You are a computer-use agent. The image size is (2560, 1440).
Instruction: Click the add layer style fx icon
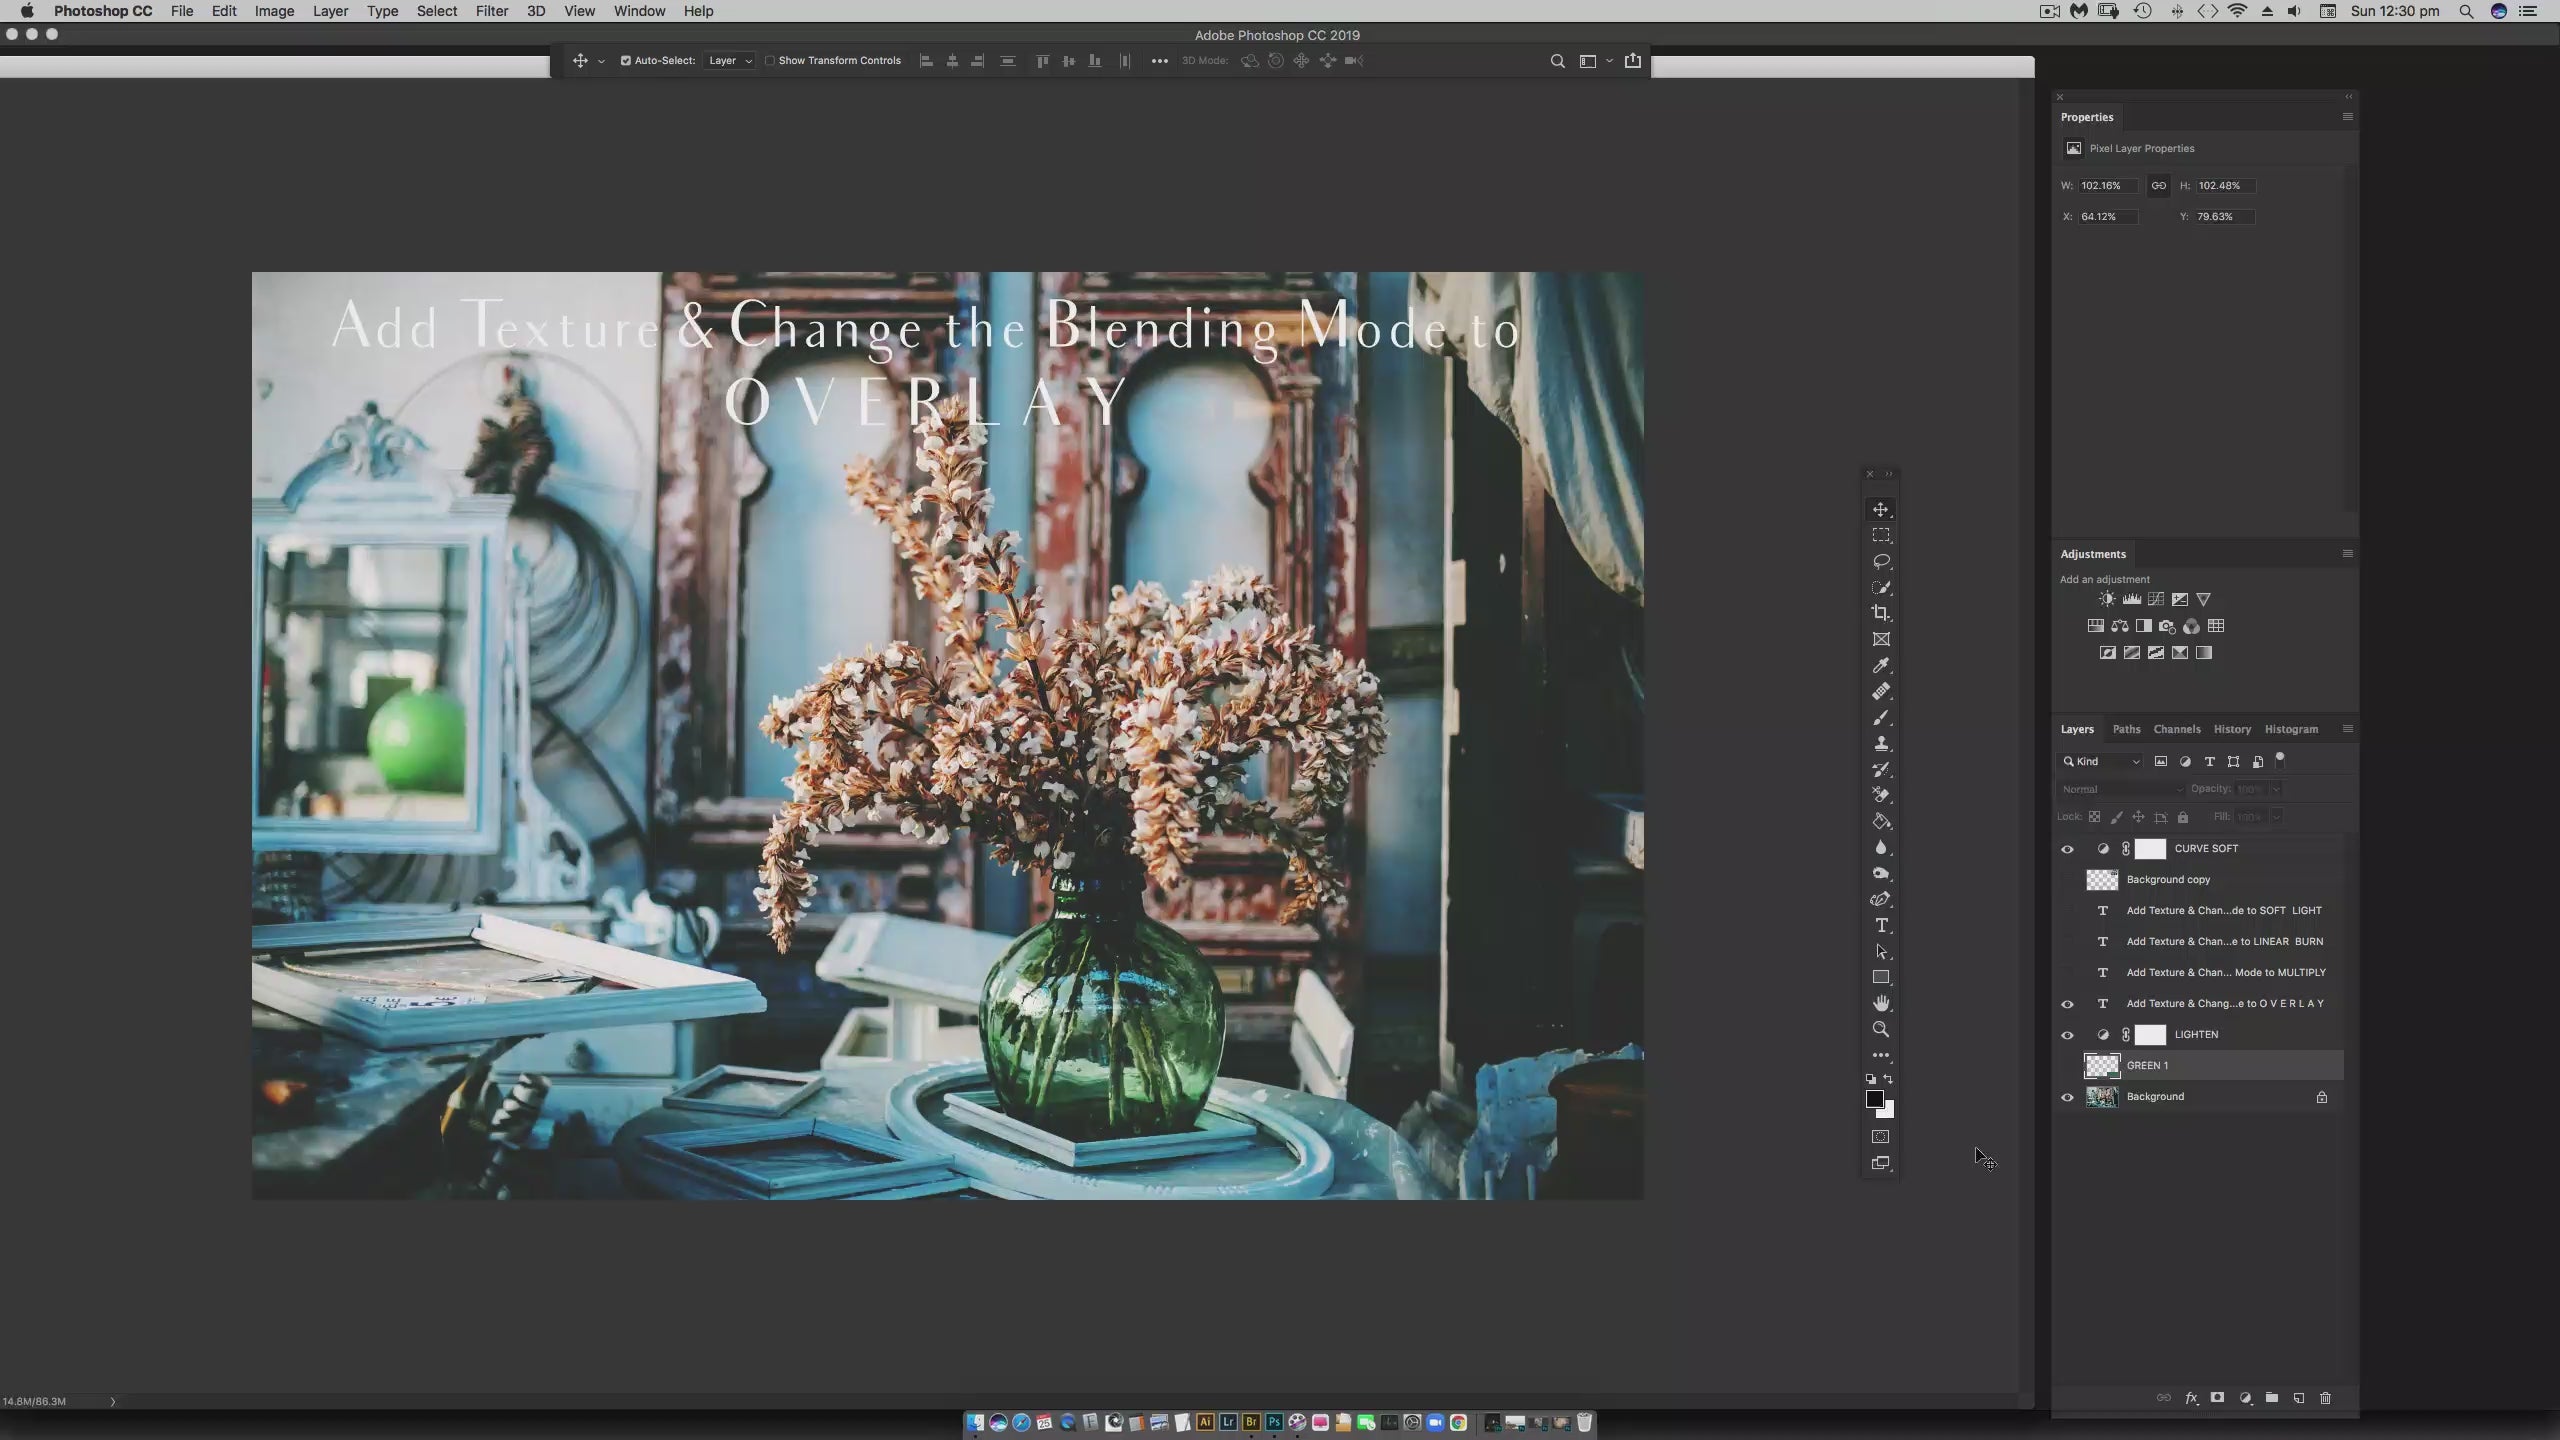pyautogui.click(x=2191, y=1398)
